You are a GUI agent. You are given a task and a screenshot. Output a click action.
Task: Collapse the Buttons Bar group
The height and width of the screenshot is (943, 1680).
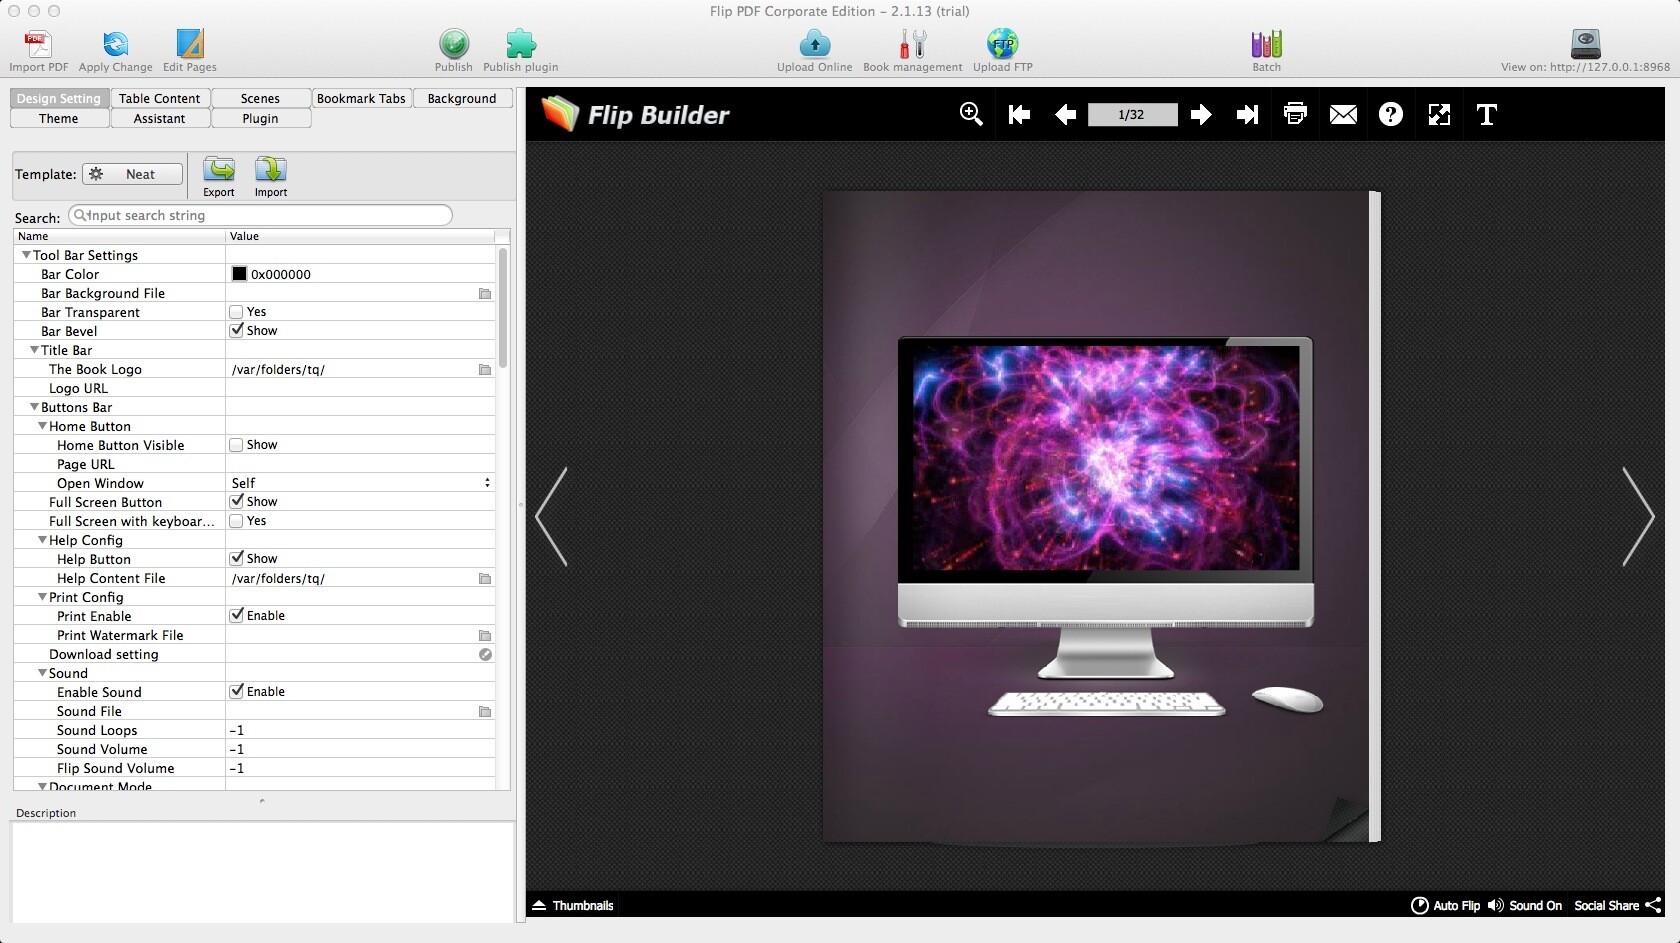coord(34,407)
